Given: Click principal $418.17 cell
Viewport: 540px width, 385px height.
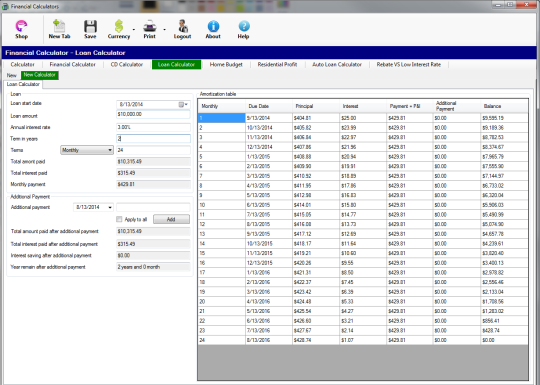Looking at the screenshot, I should tap(316, 243).
